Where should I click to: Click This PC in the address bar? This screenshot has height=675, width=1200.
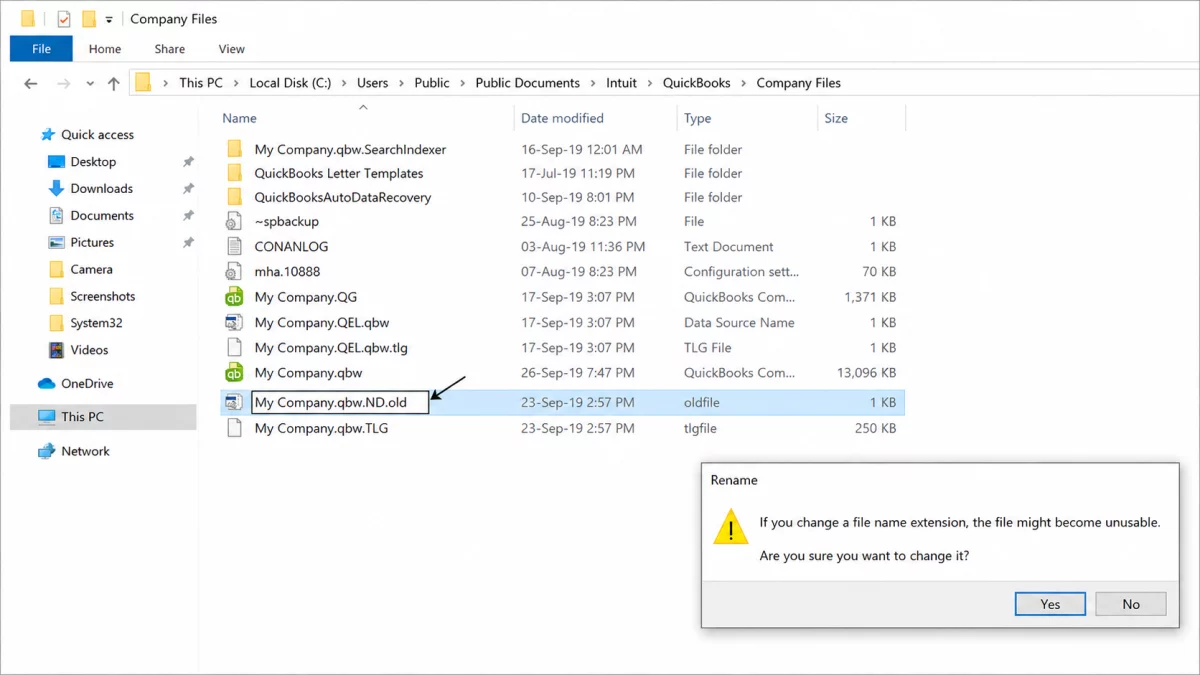[x=201, y=83]
